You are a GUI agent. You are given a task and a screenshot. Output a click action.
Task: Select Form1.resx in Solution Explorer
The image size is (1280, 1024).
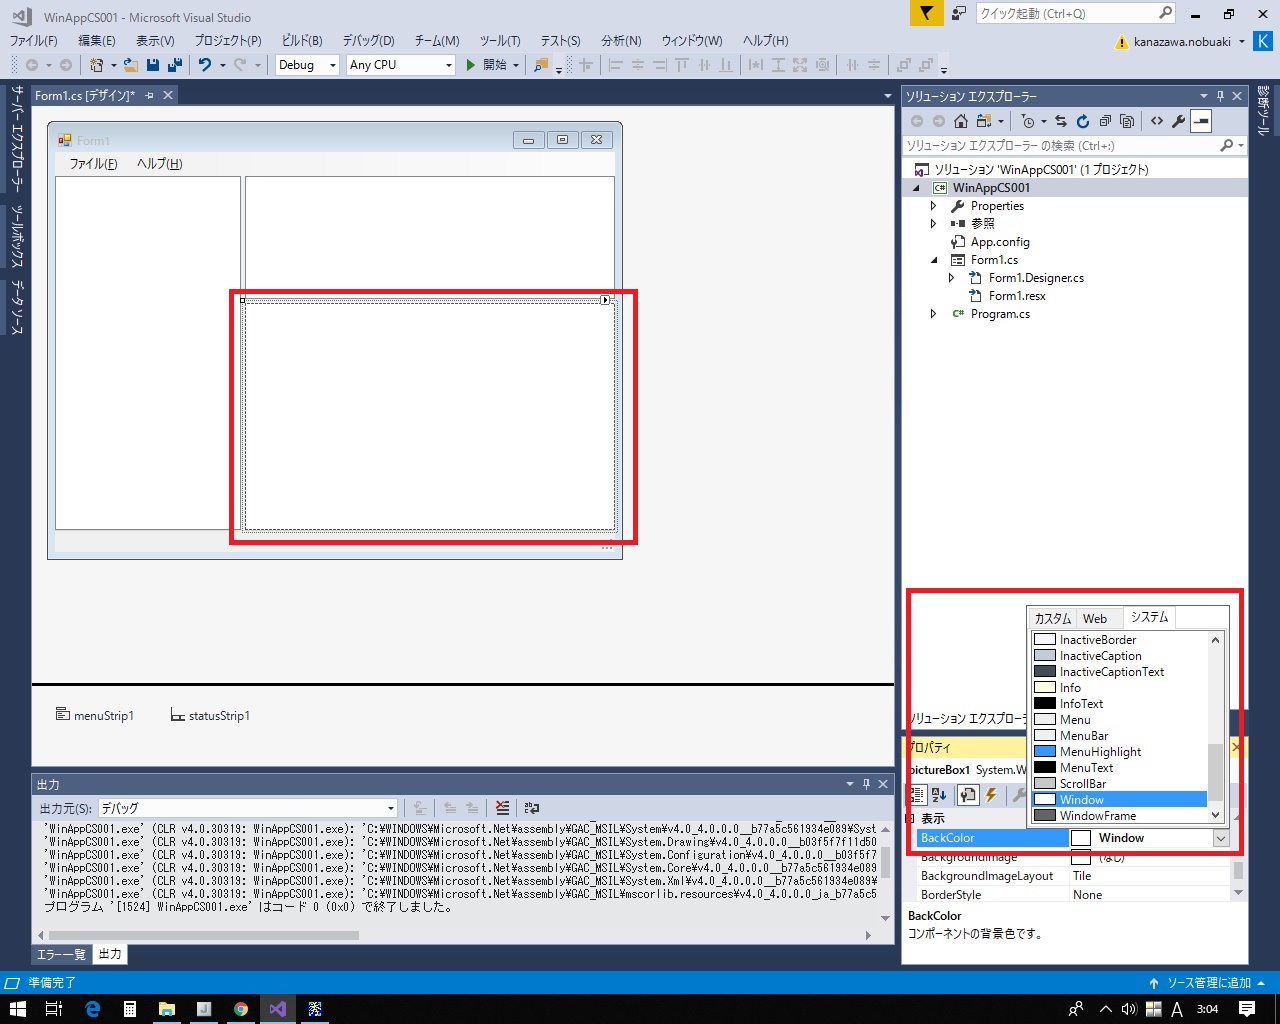[1017, 296]
